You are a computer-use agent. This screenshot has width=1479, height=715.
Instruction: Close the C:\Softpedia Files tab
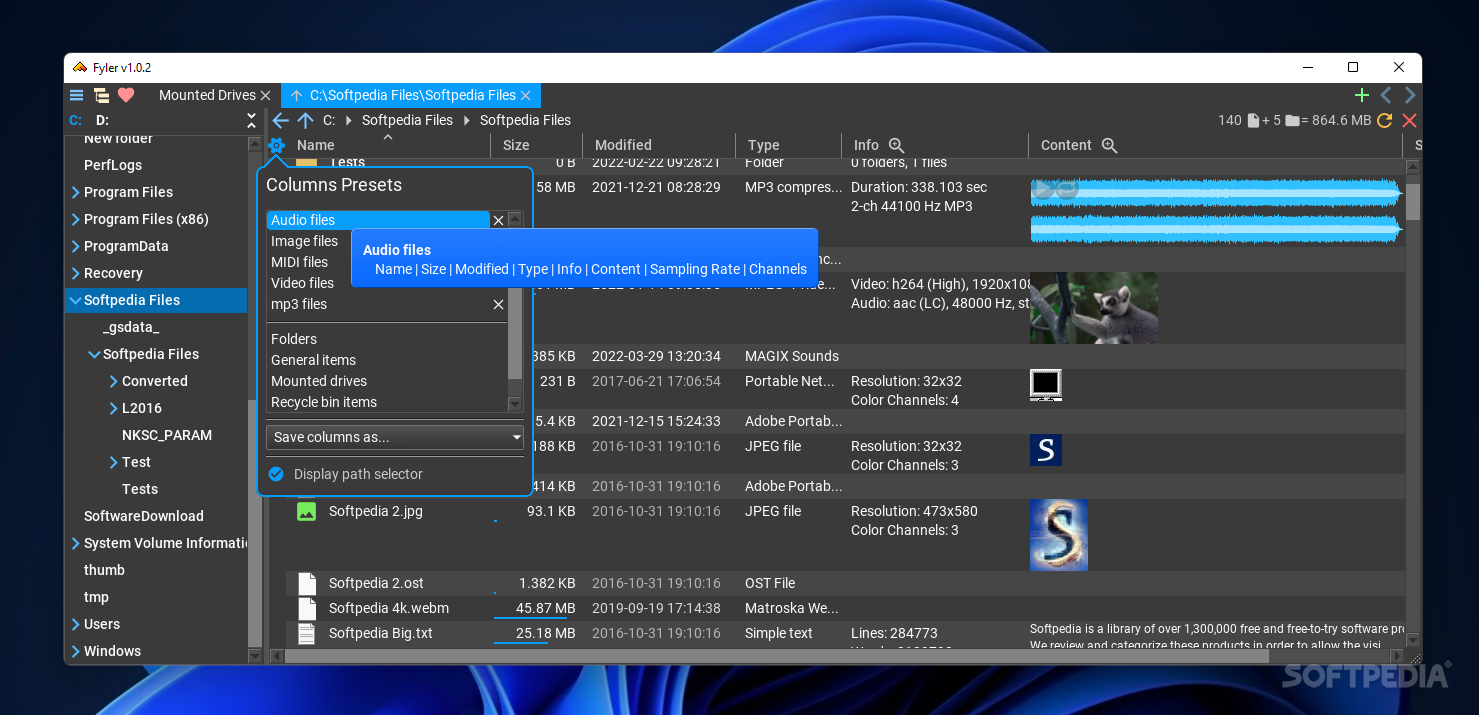tap(526, 95)
